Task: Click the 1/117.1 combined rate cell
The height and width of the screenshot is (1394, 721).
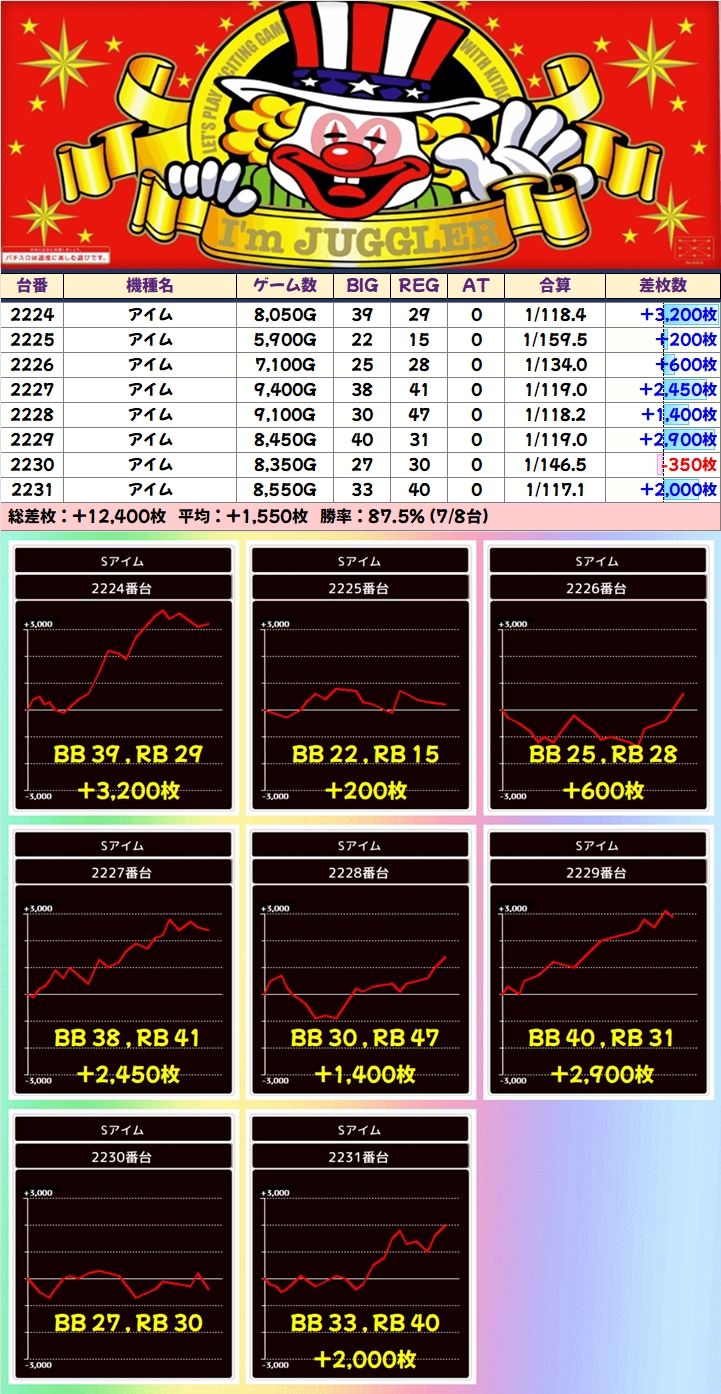Action: pos(555,490)
